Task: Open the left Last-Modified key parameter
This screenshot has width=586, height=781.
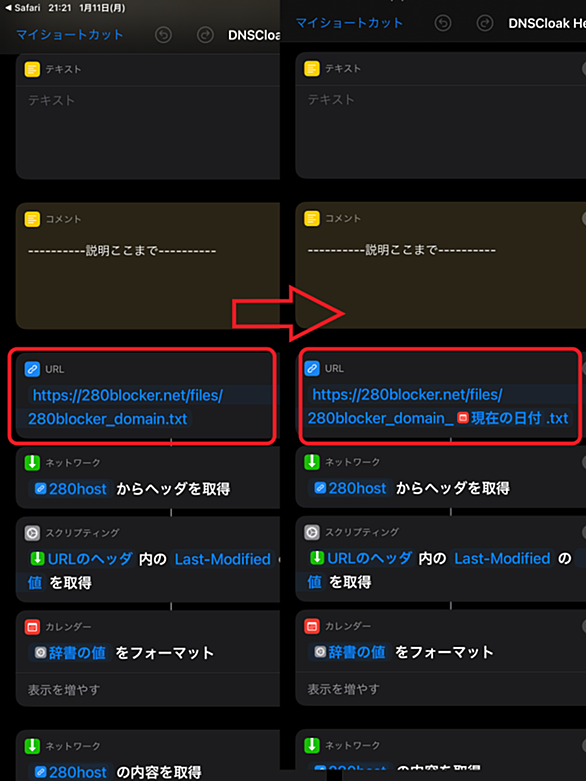Action: coord(223,559)
